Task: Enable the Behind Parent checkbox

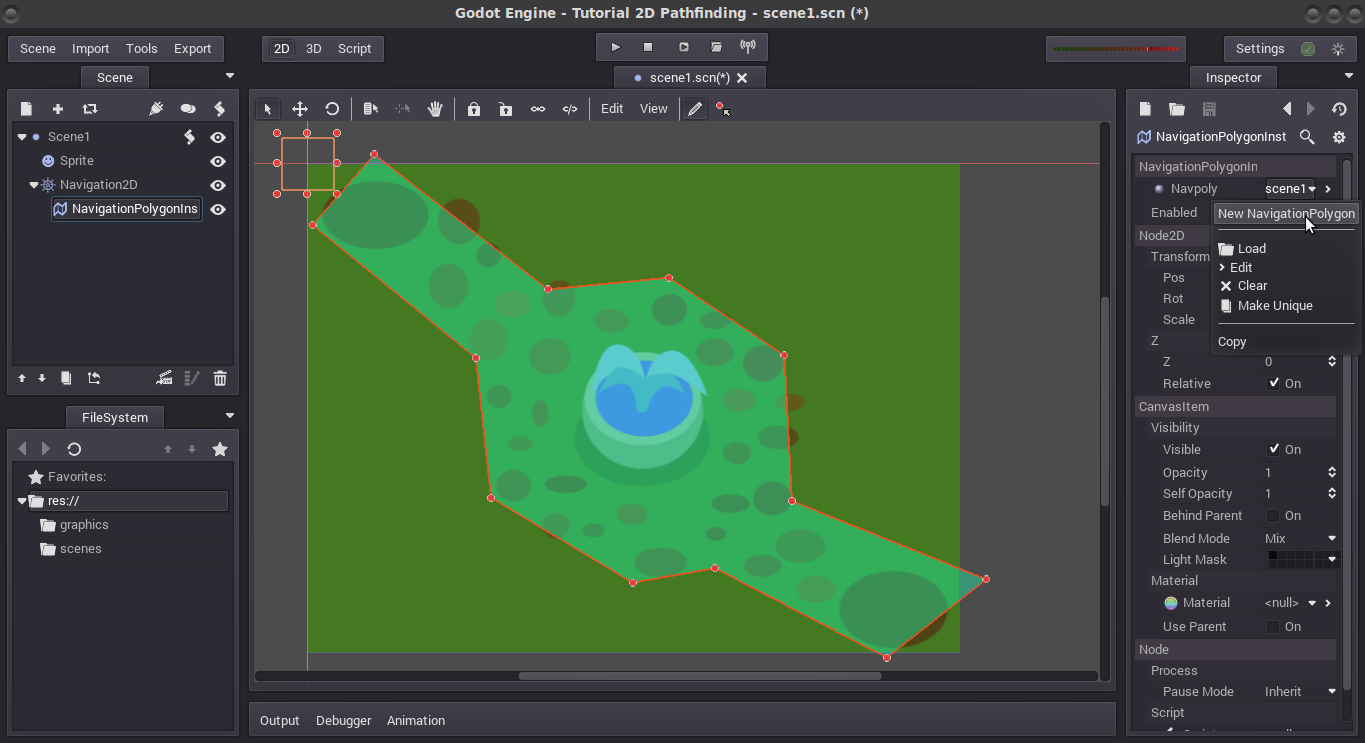Action: (x=1274, y=516)
